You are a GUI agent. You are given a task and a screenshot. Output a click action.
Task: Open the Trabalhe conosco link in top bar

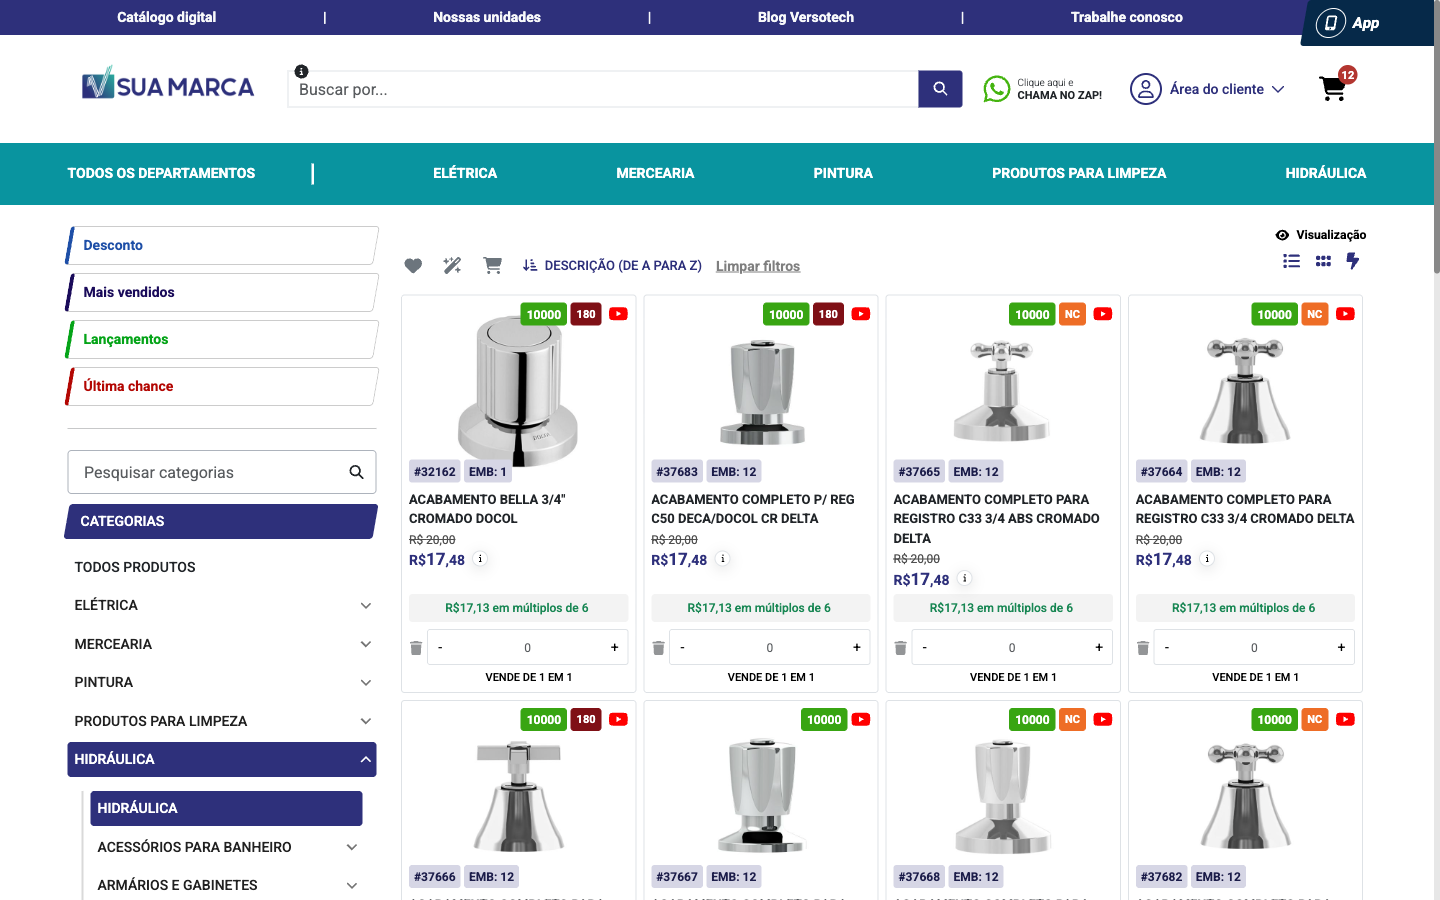[x=1126, y=17]
